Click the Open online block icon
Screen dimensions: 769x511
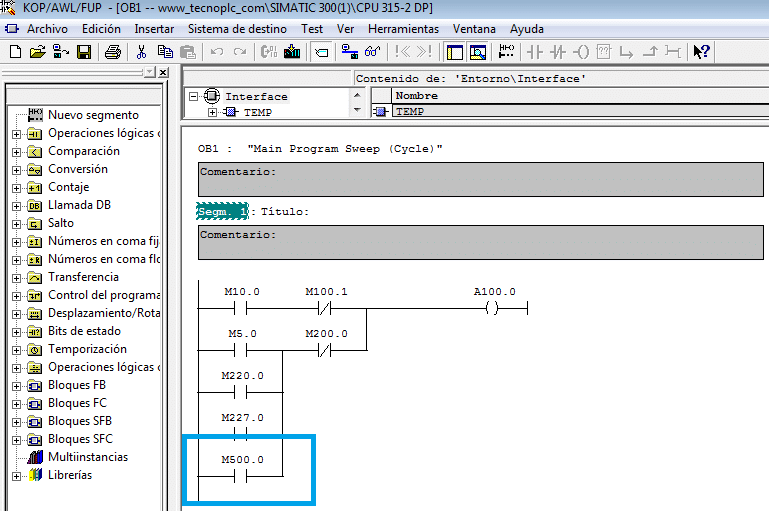point(61,51)
